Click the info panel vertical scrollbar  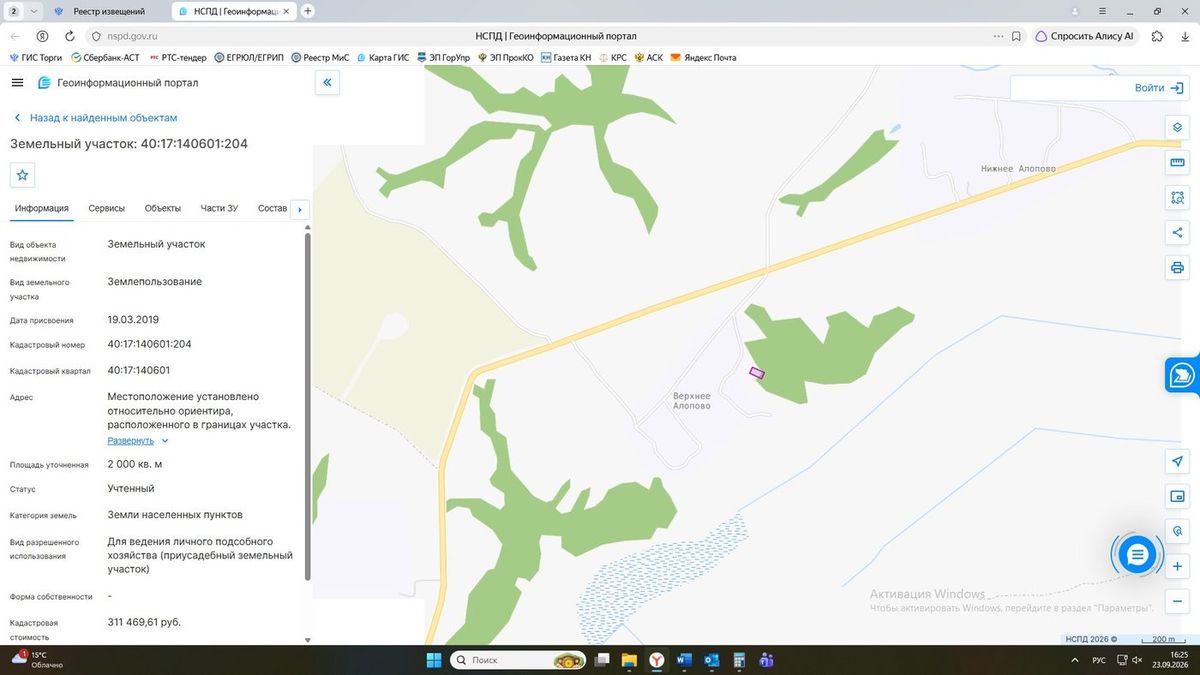[x=307, y=407]
